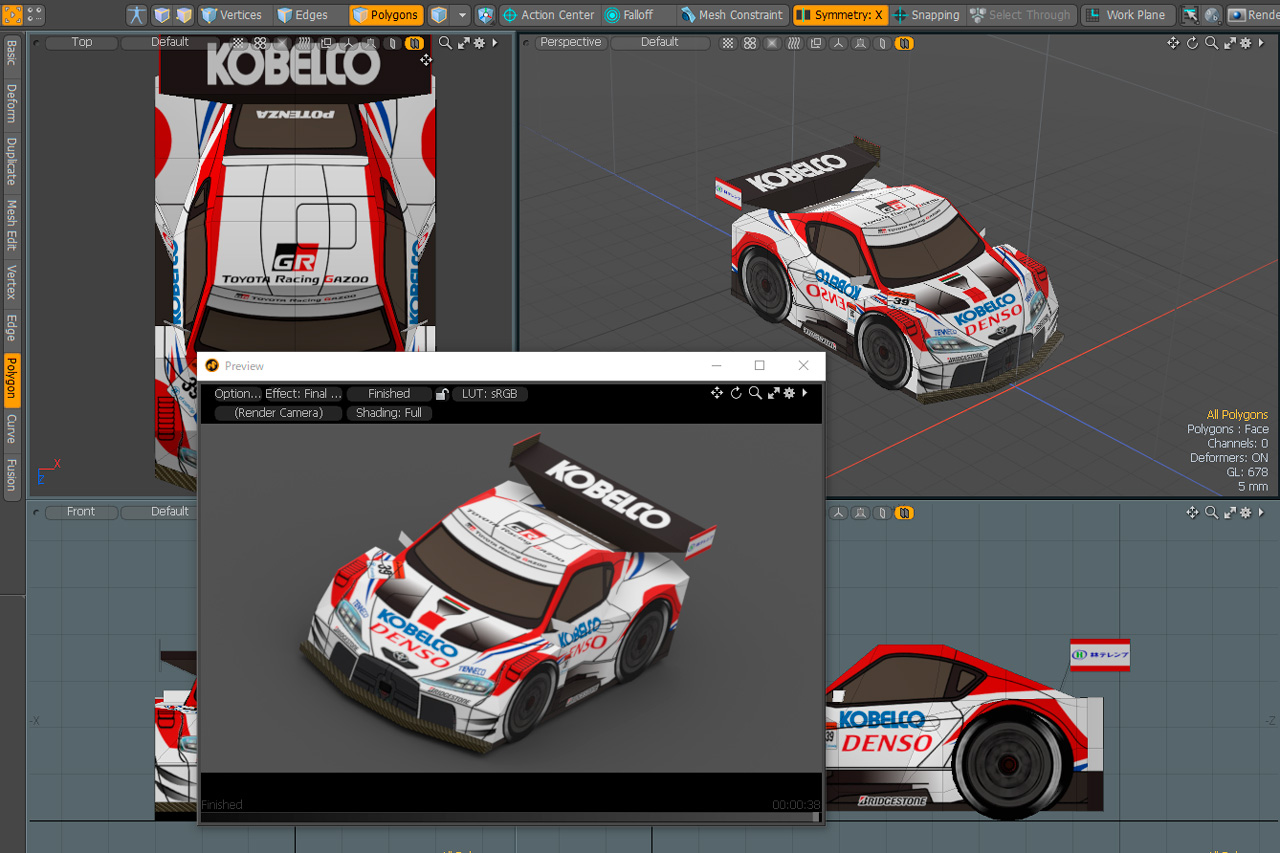Image resolution: width=1280 pixels, height=853 pixels.
Task: Open the Edge tab in sidebar
Action: (x=11, y=328)
